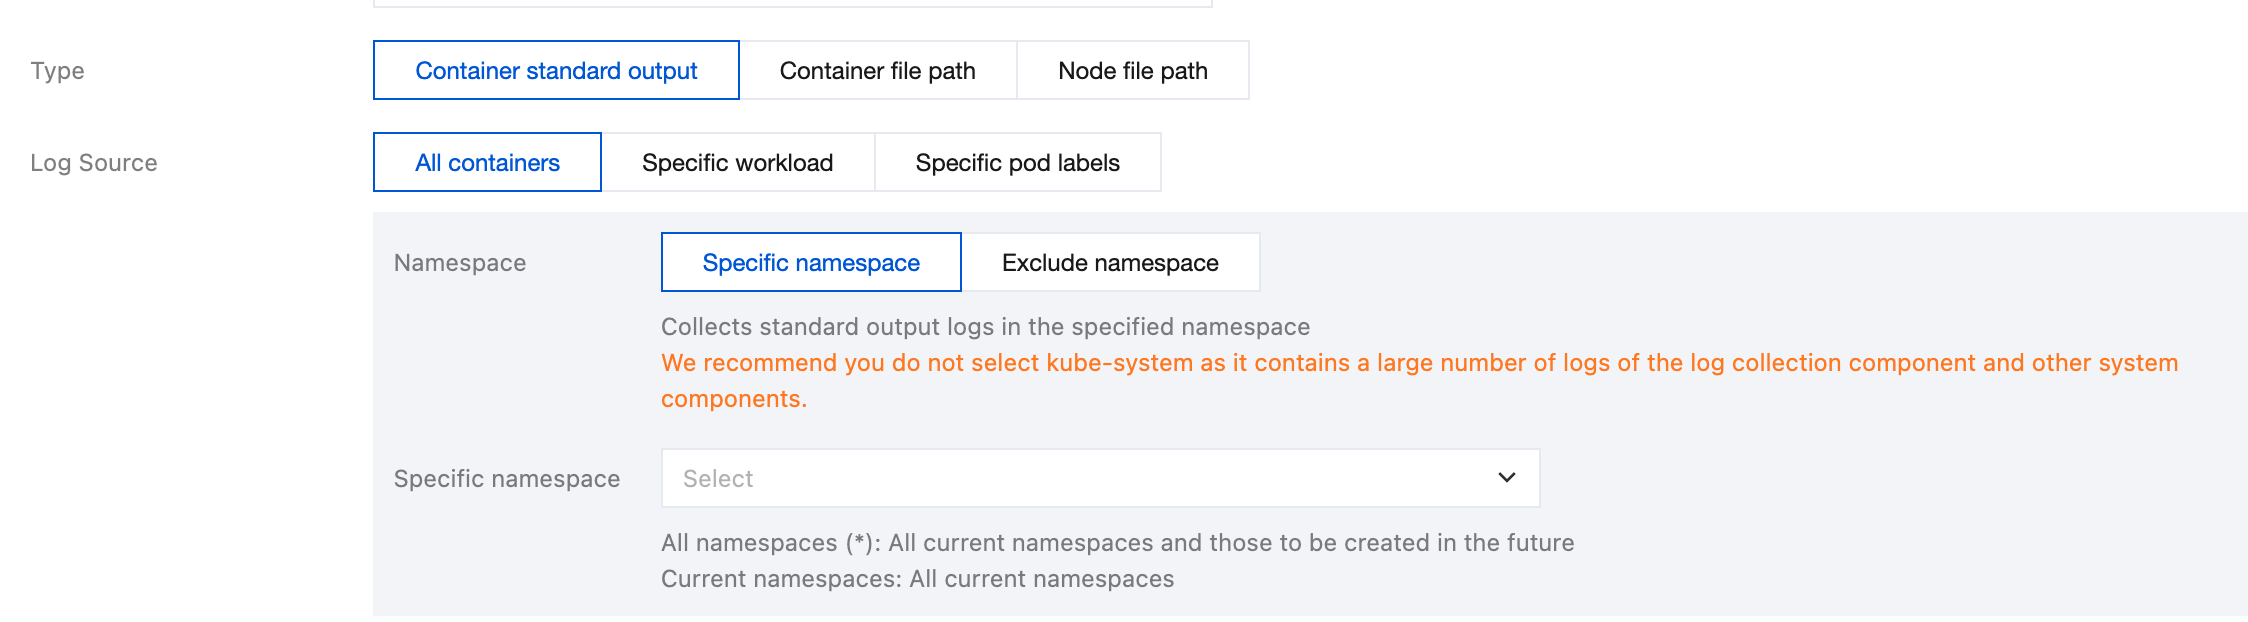Viewport: 2248px width, 622px height.
Task: Choose Container file path type
Action: (877, 71)
